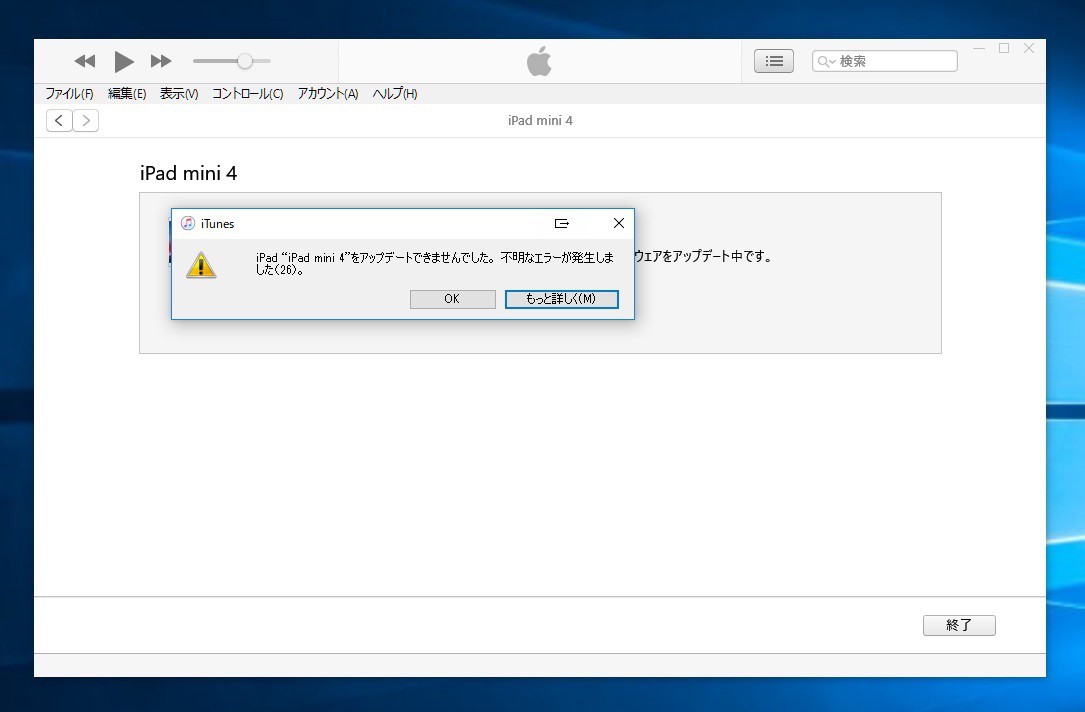Open the 表示(V) menu
The image size is (1085, 712).
tap(179, 93)
